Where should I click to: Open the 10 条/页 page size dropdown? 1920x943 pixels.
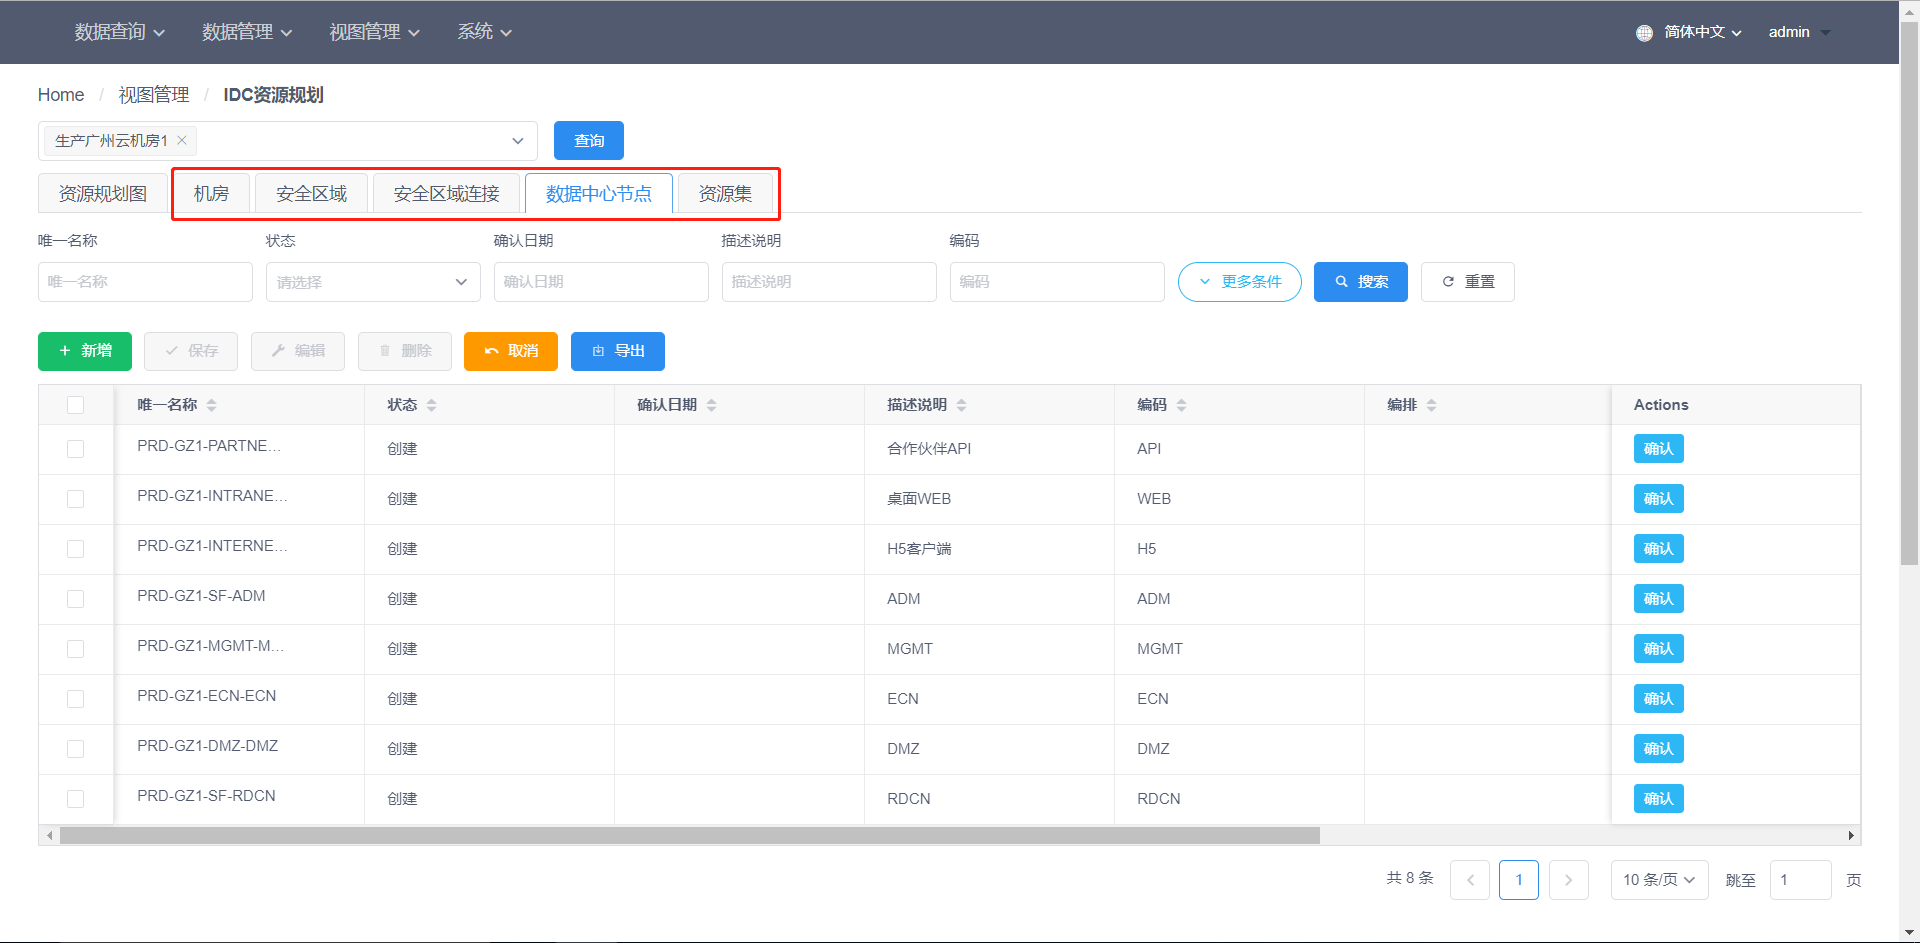pyautogui.click(x=1659, y=880)
